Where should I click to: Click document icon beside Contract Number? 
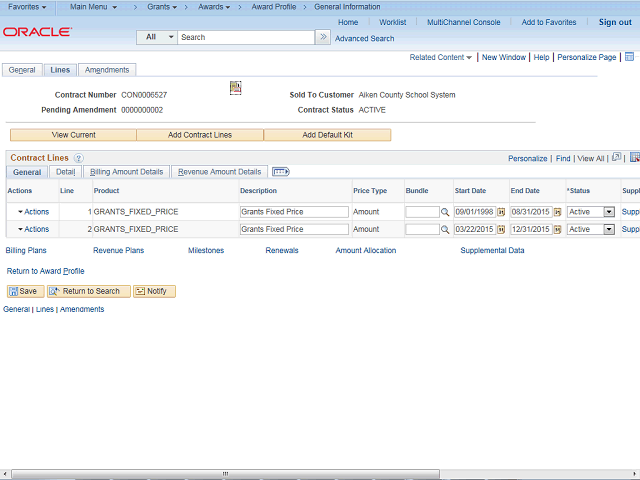click(x=236, y=87)
